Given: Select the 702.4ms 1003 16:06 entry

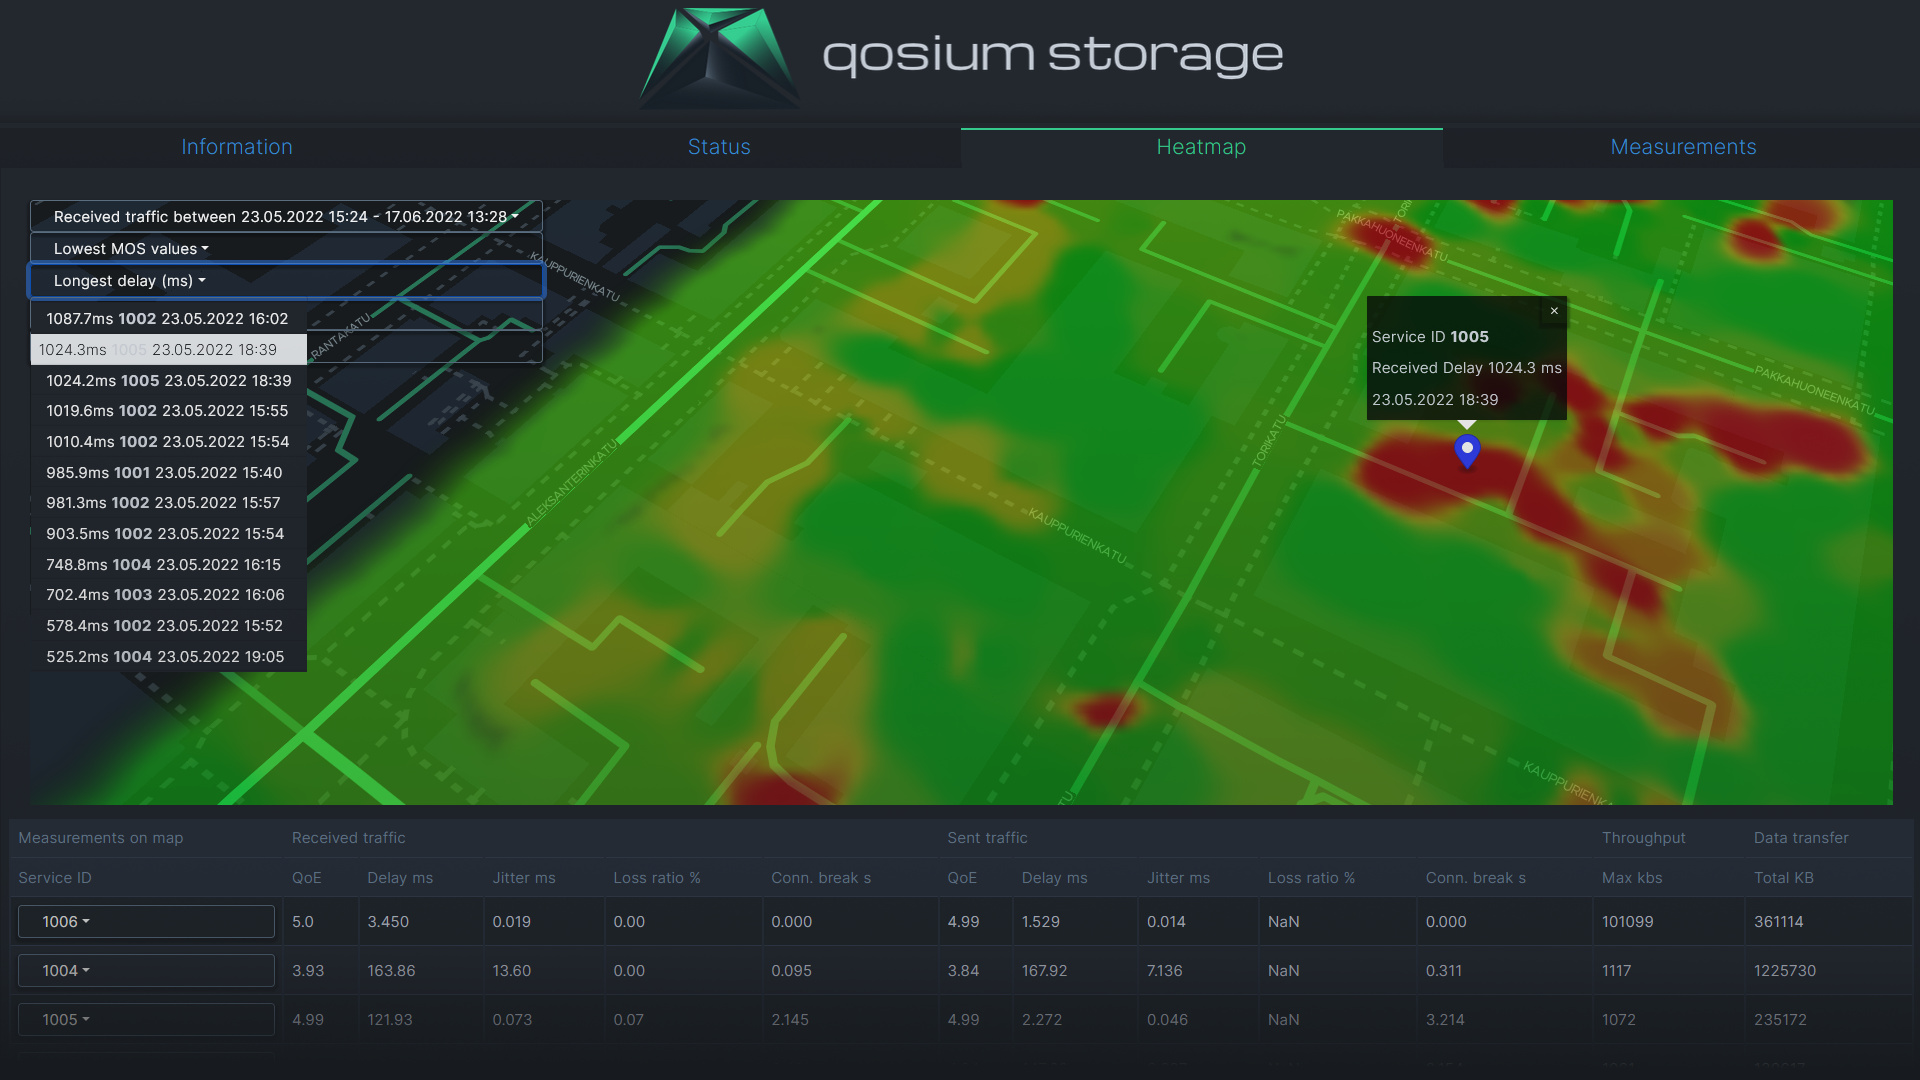Looking at the screenshot, I should click(x=168, y=595).
